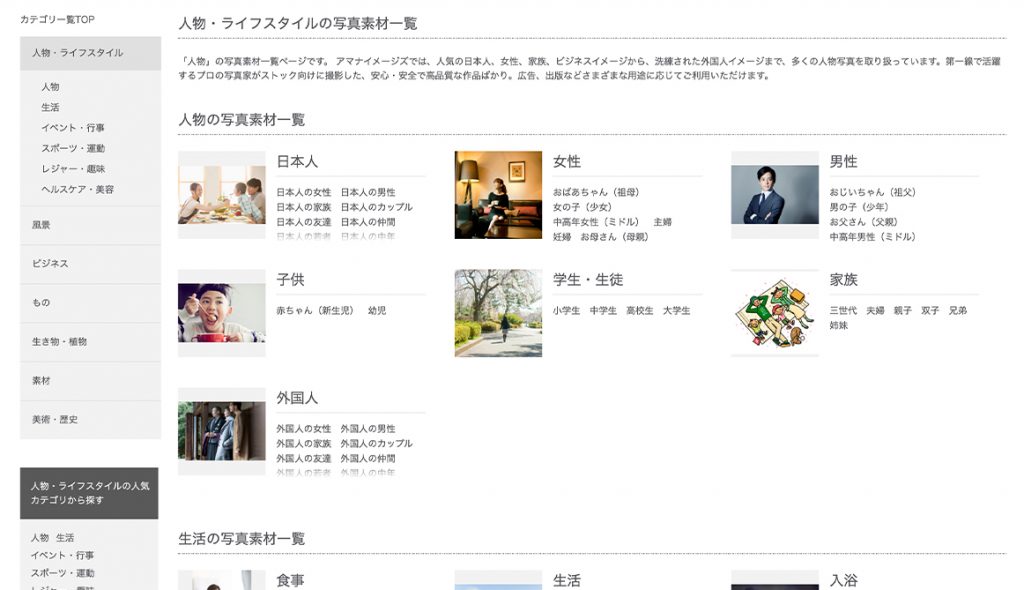The height and width of the screenshot is (590, 1024).
Task: Open the 男性 heading link
Action: coord(843,161)
